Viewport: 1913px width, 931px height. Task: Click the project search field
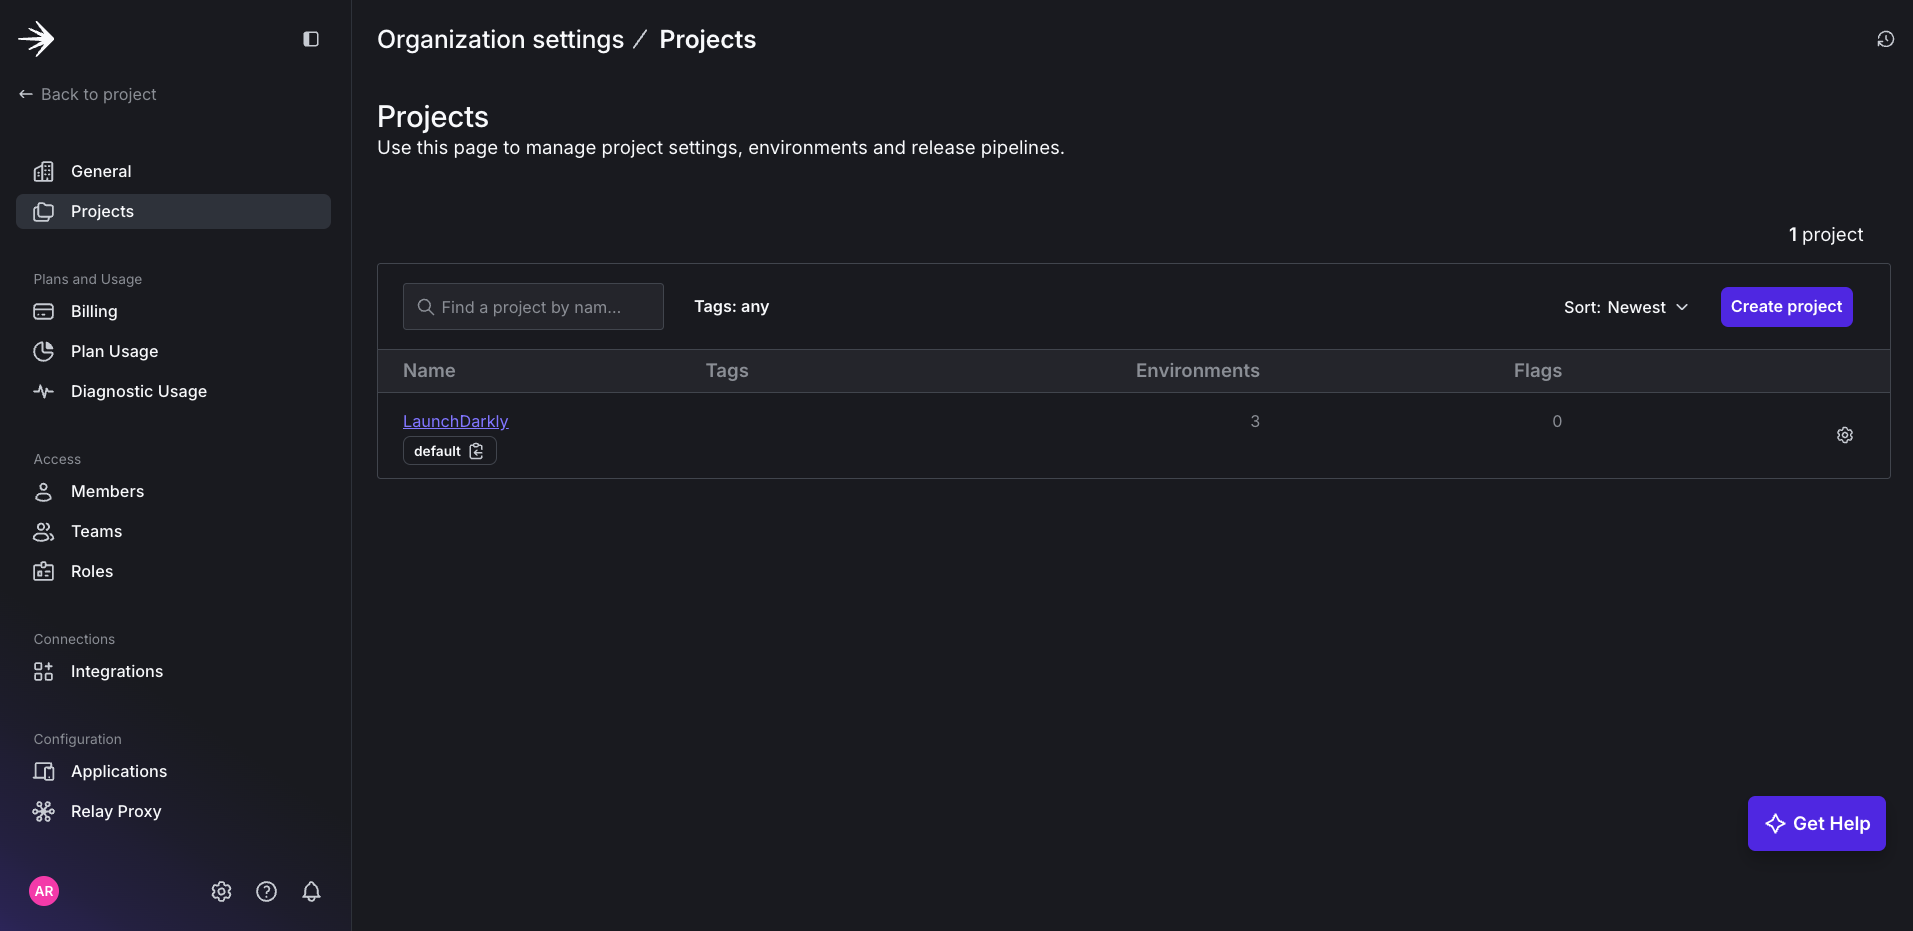(x=533, y=306)
